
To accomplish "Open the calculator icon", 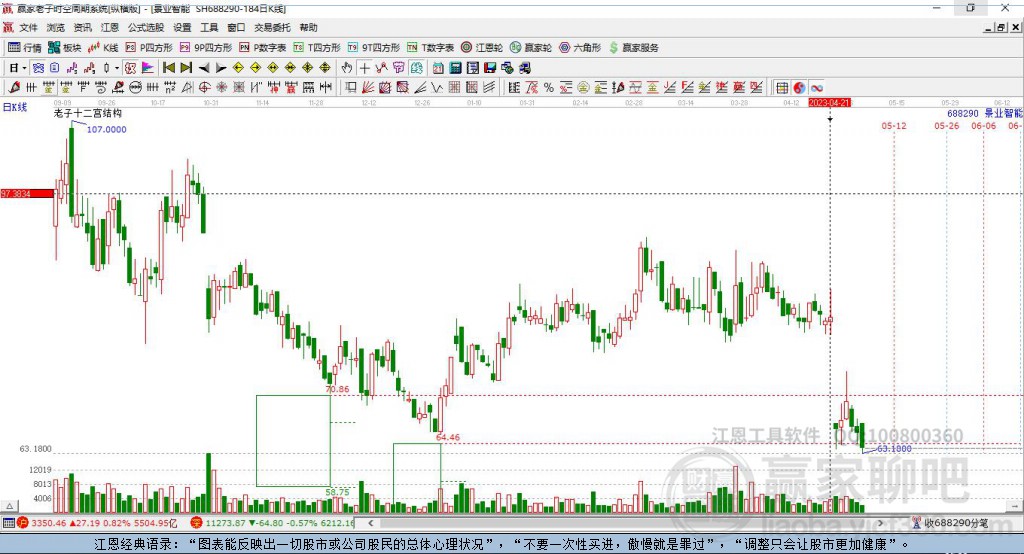I will 455,68.
